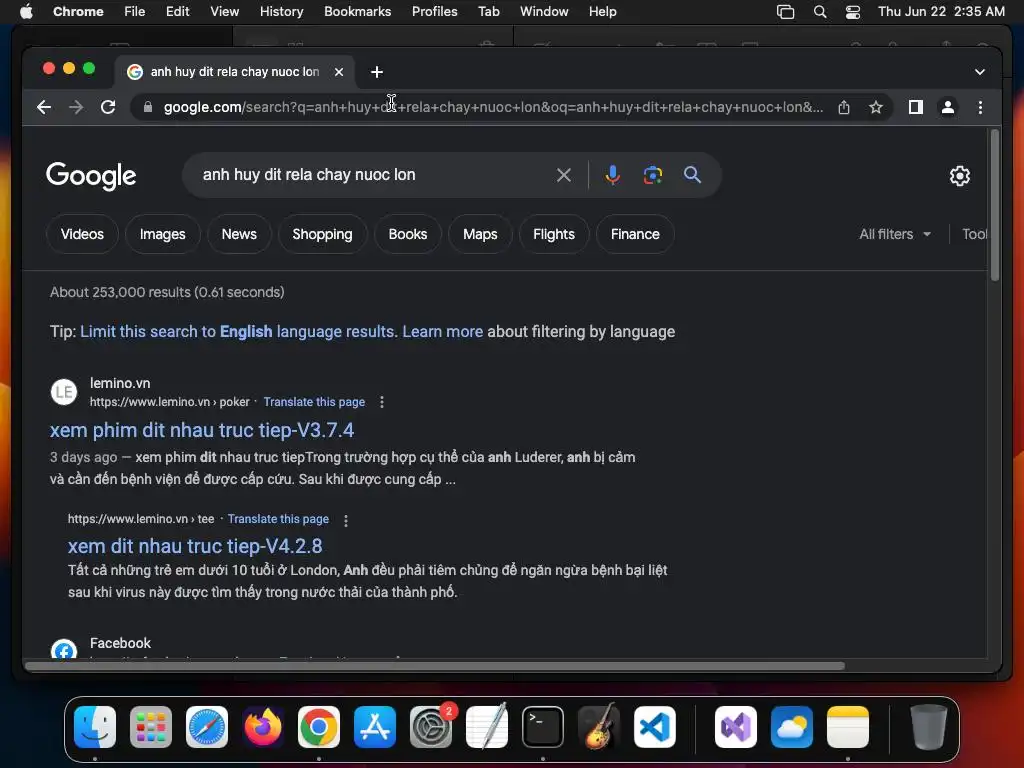Open the Chrome three-dot menu
Image resolution: width=1024 pixels, height=768 pixels.
[980, 107]
